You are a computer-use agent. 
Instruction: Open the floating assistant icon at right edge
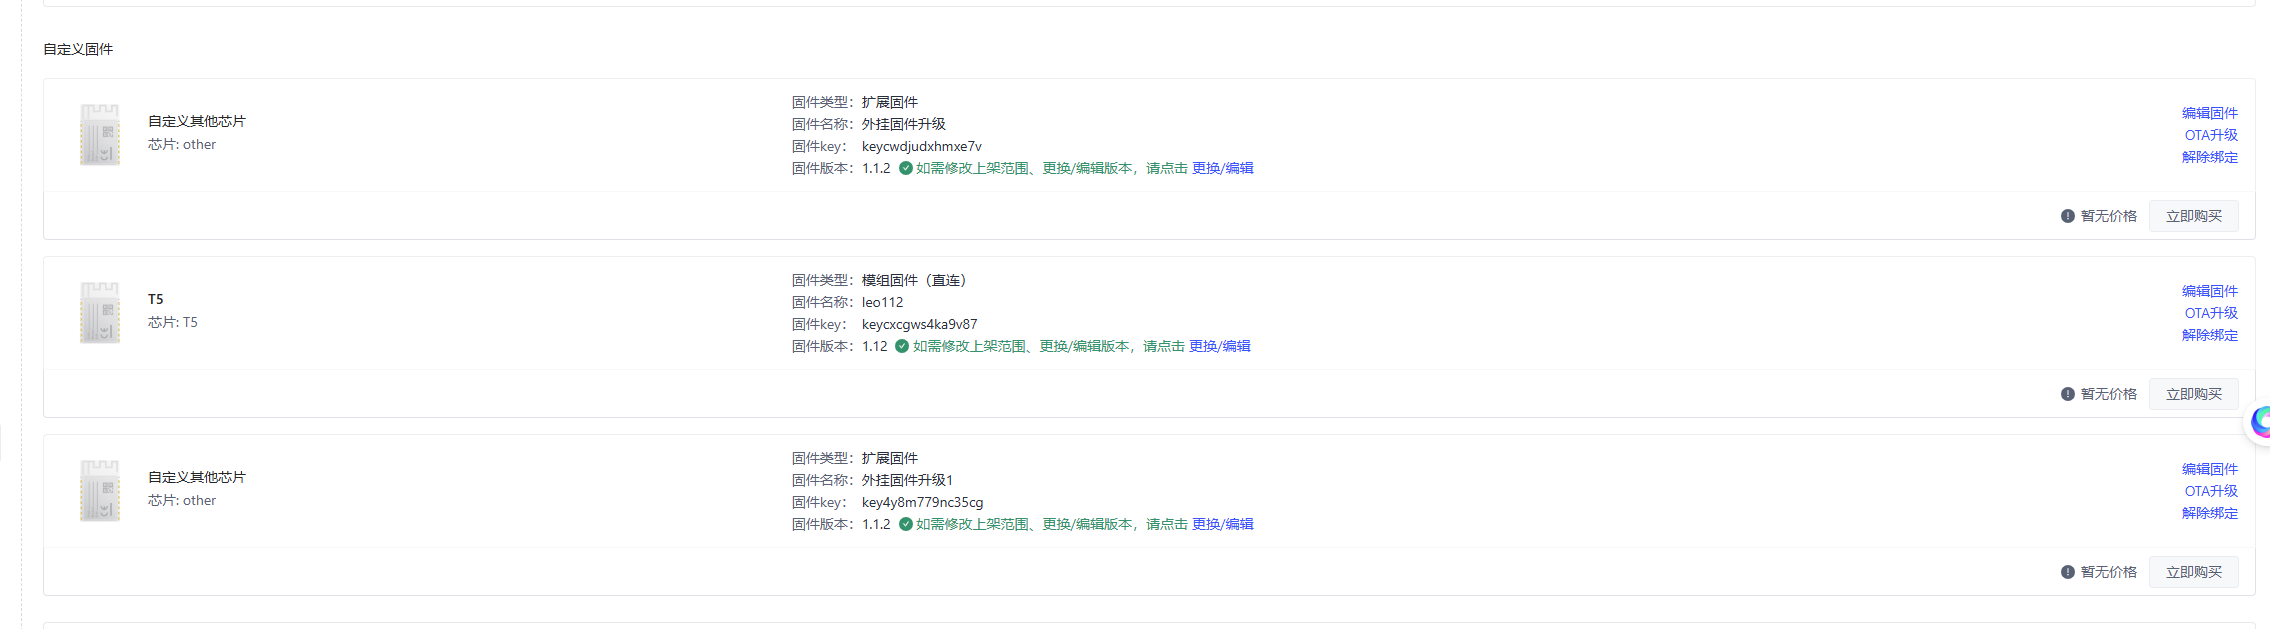(x=2259, y=422)
